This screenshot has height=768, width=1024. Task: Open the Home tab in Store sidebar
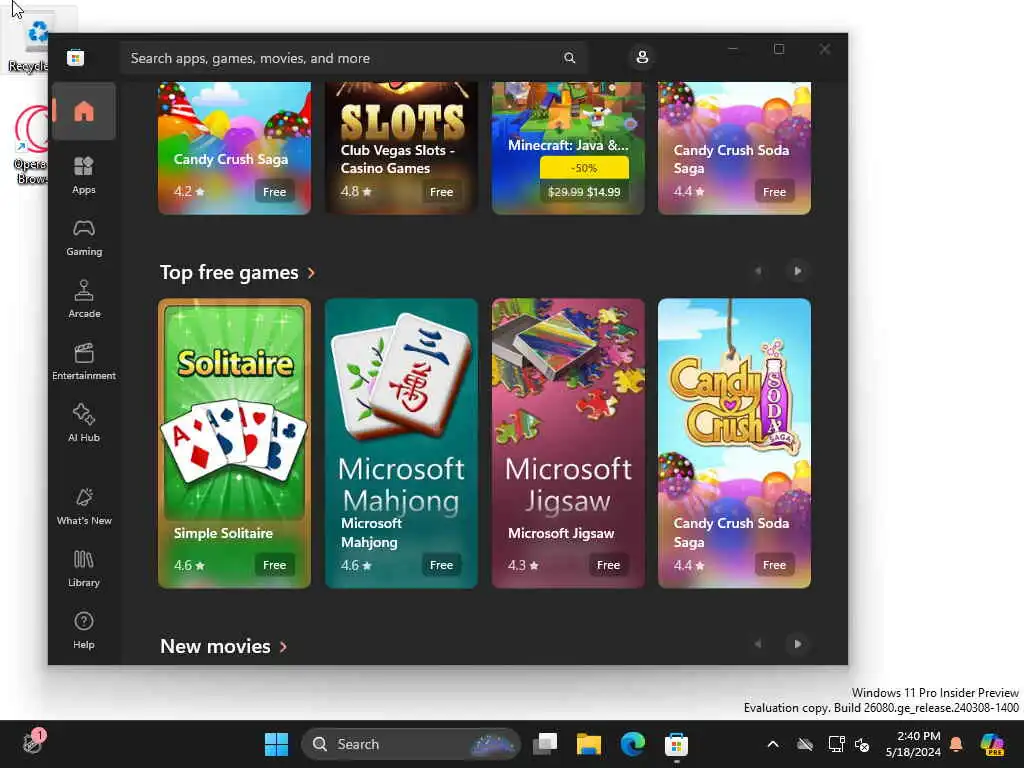pos(84,112)
